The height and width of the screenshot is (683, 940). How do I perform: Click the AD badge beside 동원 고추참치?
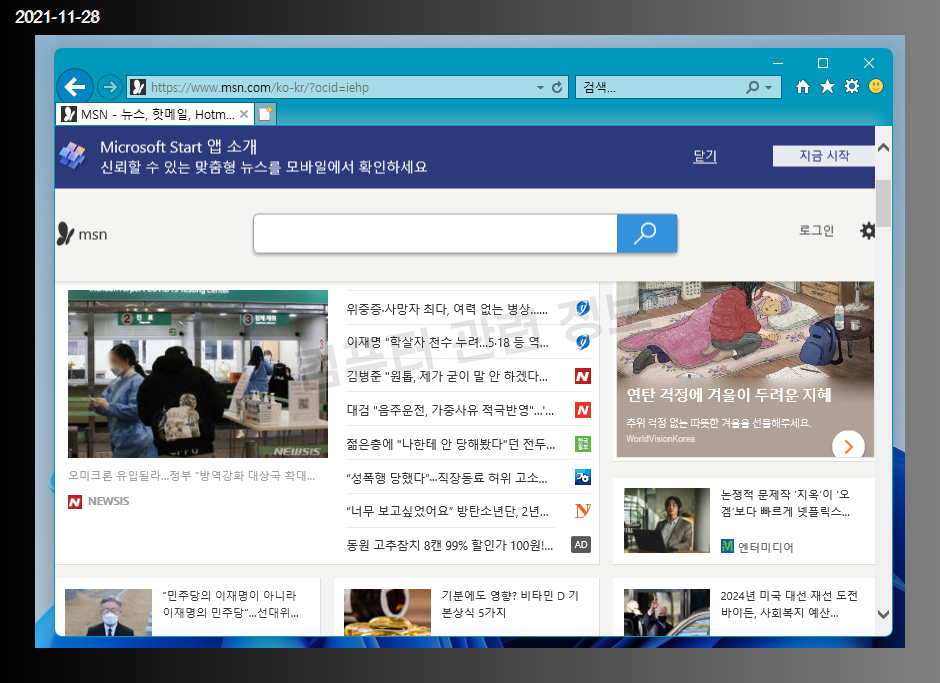coord(581,544)
